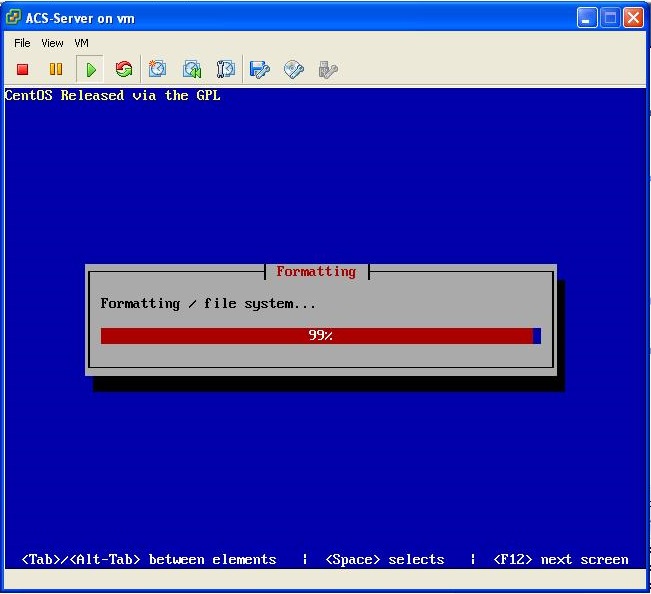Reset the virtual machine with the restart icon
The image size is (651, 594).
coord(124,69)
